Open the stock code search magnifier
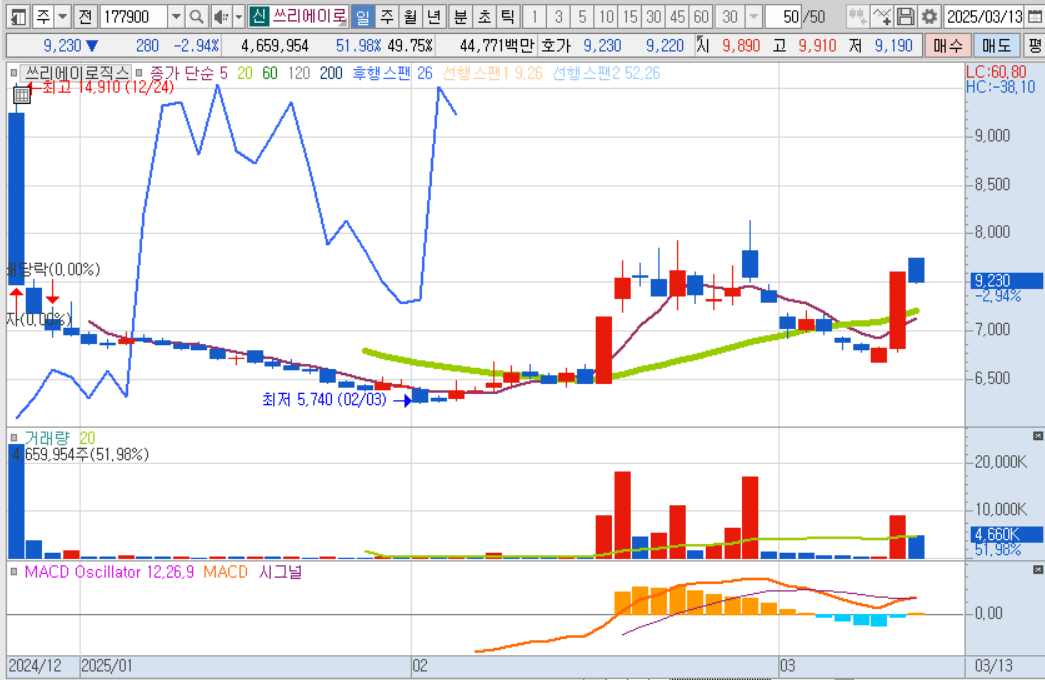Image resolution: width=1045 pixels, height=680 pixels. tap(196, 17)
